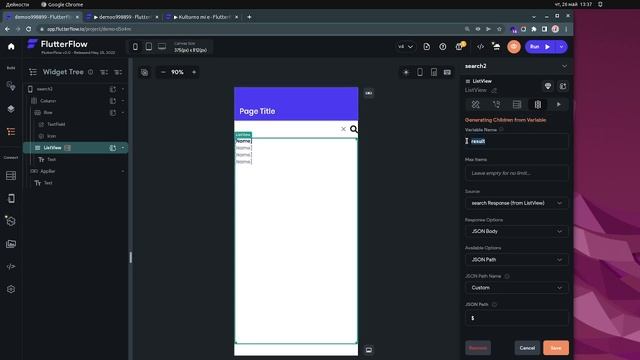Select AppBar in widget tree
Image resolution: width=640 pixels, height=360 pixels.
pyautogui.click(x=47, y=171)
